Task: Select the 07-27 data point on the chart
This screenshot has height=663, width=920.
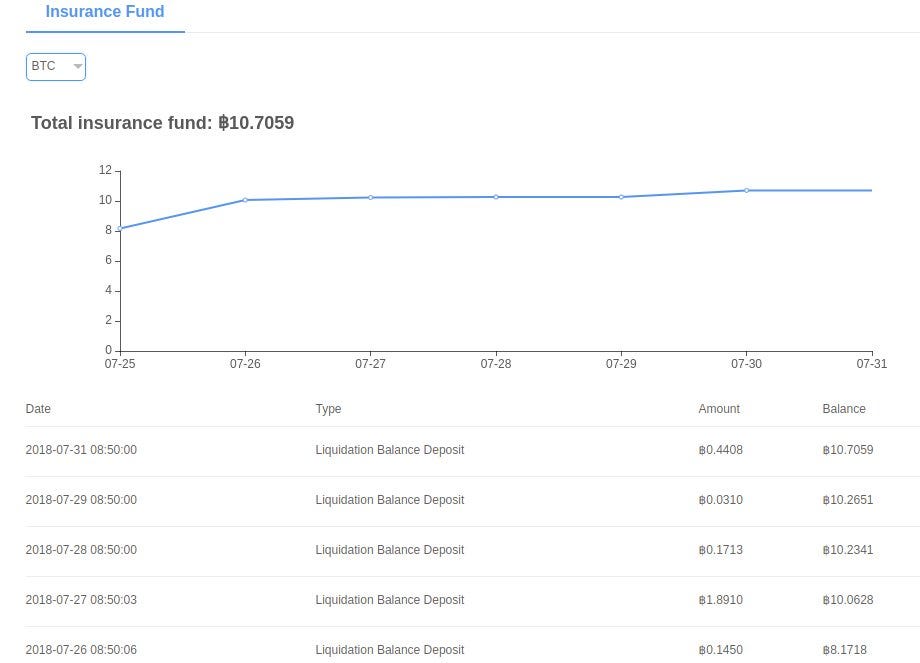Action: [x=370, y=197]
